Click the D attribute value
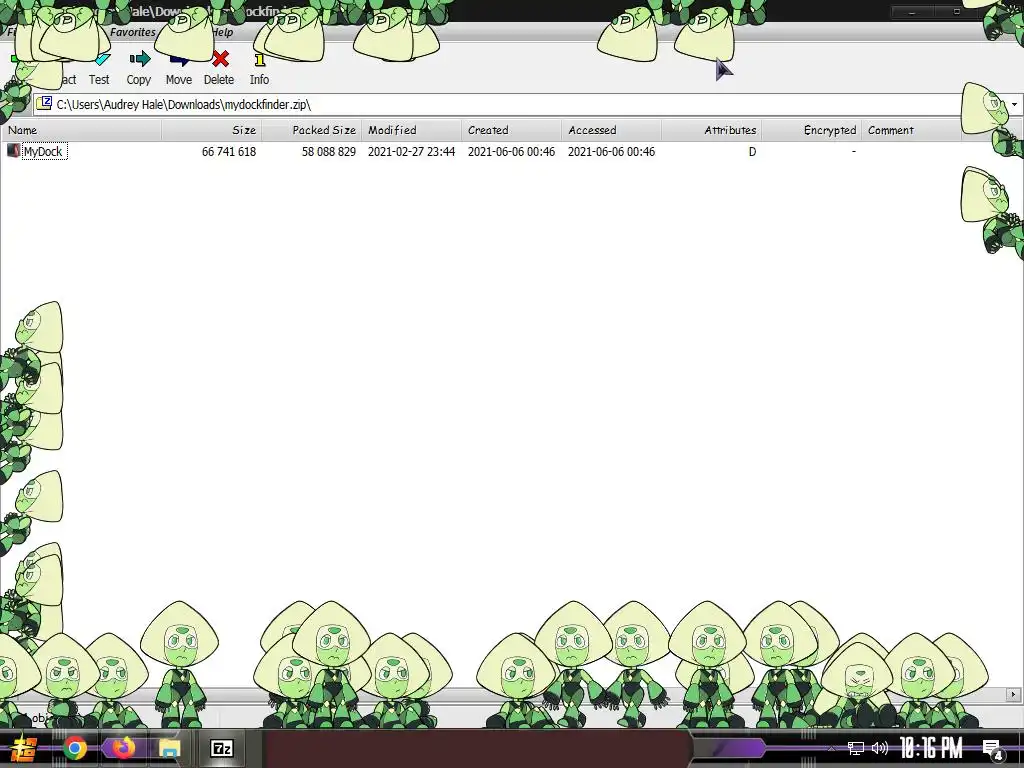Viewport: 1024px width, 768px height. pos(752,152)
